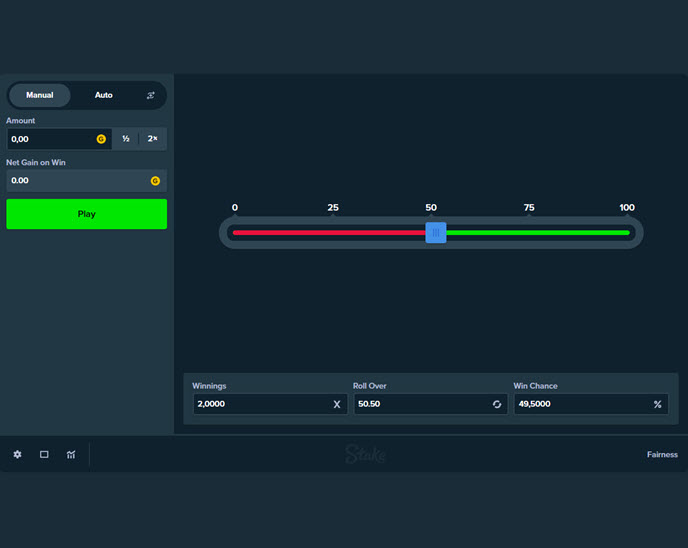Click the Stake logo in footer
The image size is (688, 548).
[x=365, y=454]
